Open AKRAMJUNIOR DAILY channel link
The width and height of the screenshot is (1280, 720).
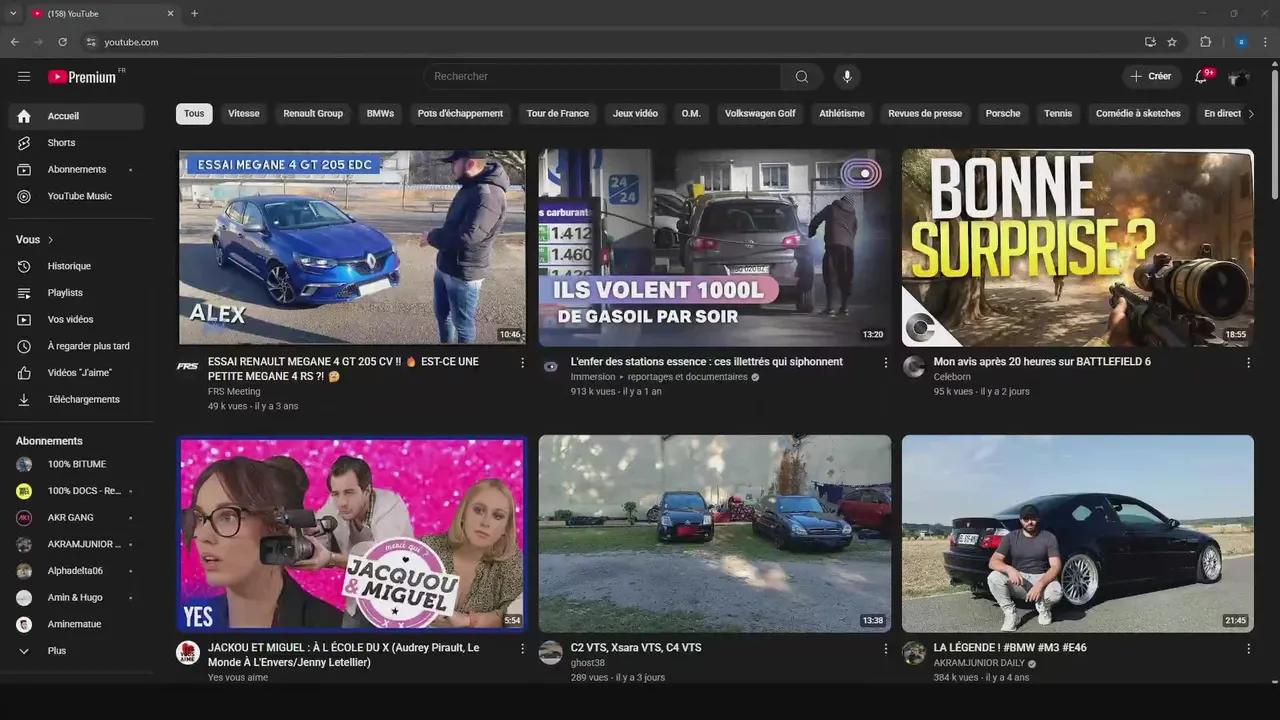tap(979, 663)
